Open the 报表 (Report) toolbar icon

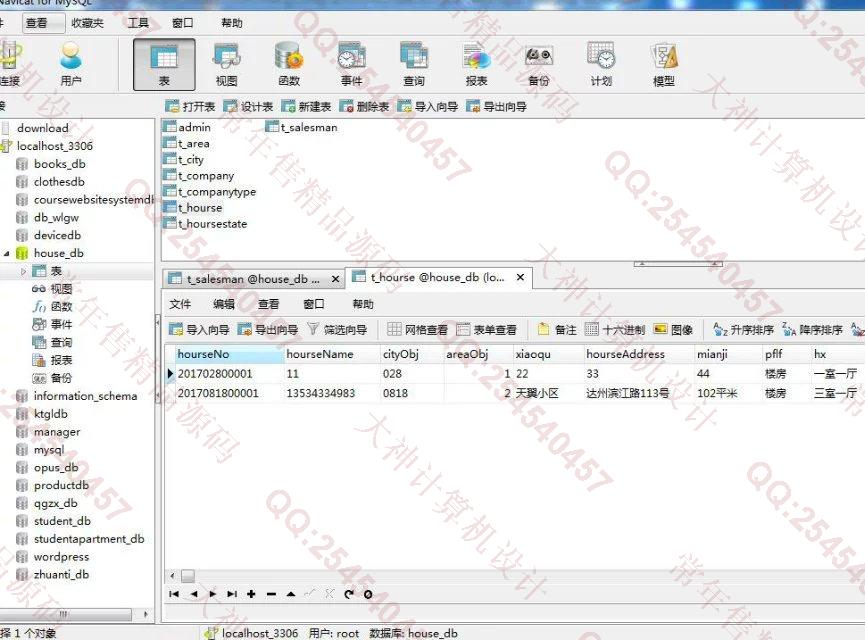point(477,65)
